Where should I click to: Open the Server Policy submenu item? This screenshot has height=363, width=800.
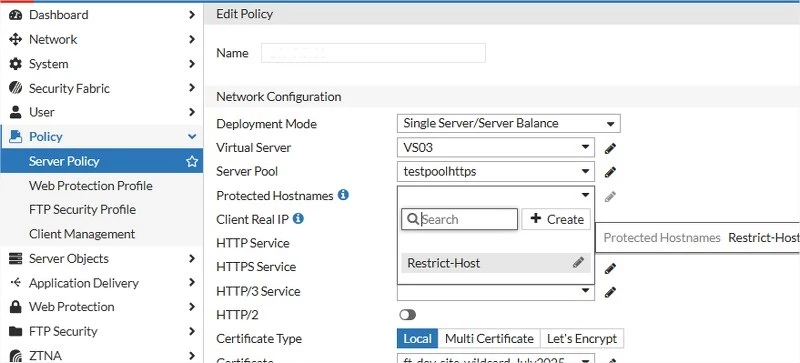(x=102, y=161)
